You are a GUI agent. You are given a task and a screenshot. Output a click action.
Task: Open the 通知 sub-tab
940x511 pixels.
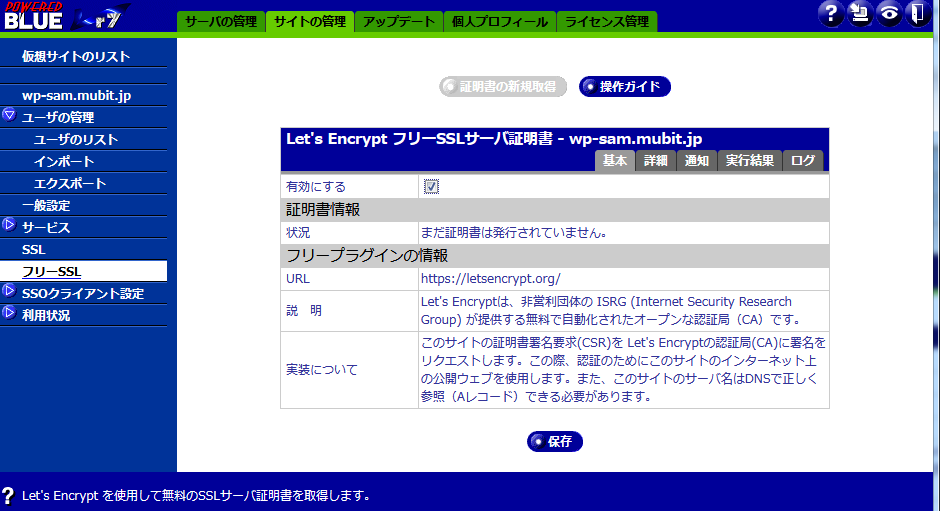[697, 161]
